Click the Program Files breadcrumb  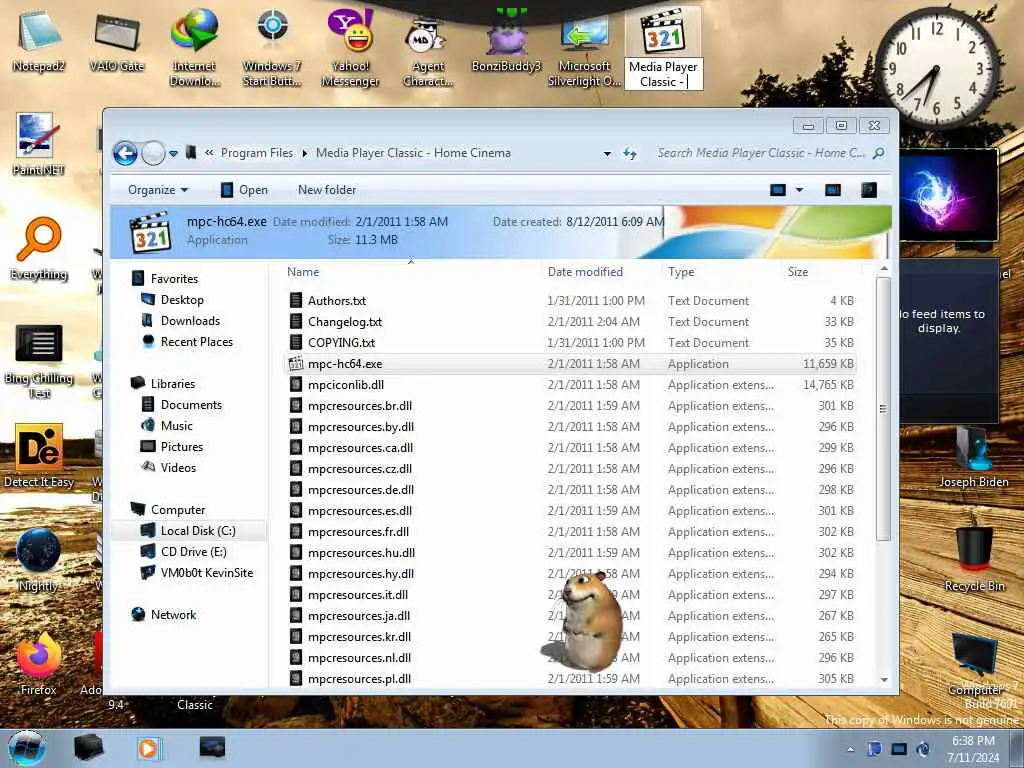(x=257, y=153)
